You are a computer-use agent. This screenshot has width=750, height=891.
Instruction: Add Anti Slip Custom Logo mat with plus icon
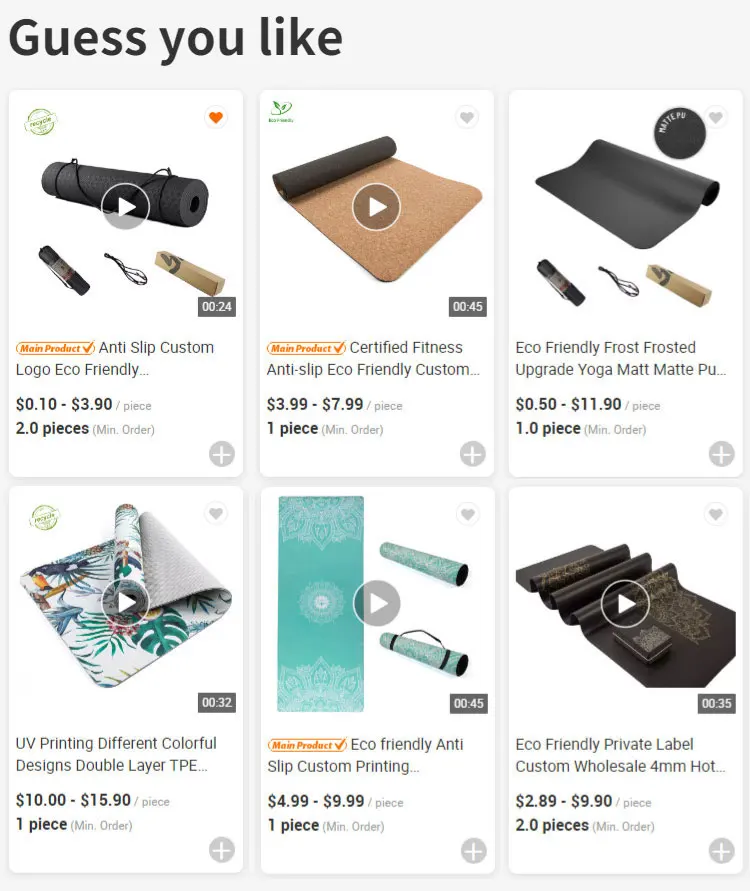click(222, 454)
